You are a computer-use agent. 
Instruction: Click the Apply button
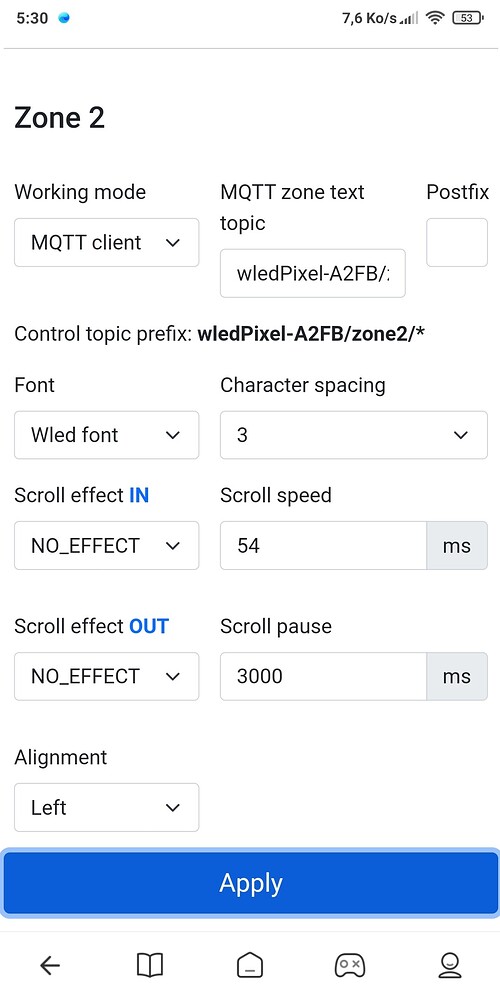tap(250, 883)
